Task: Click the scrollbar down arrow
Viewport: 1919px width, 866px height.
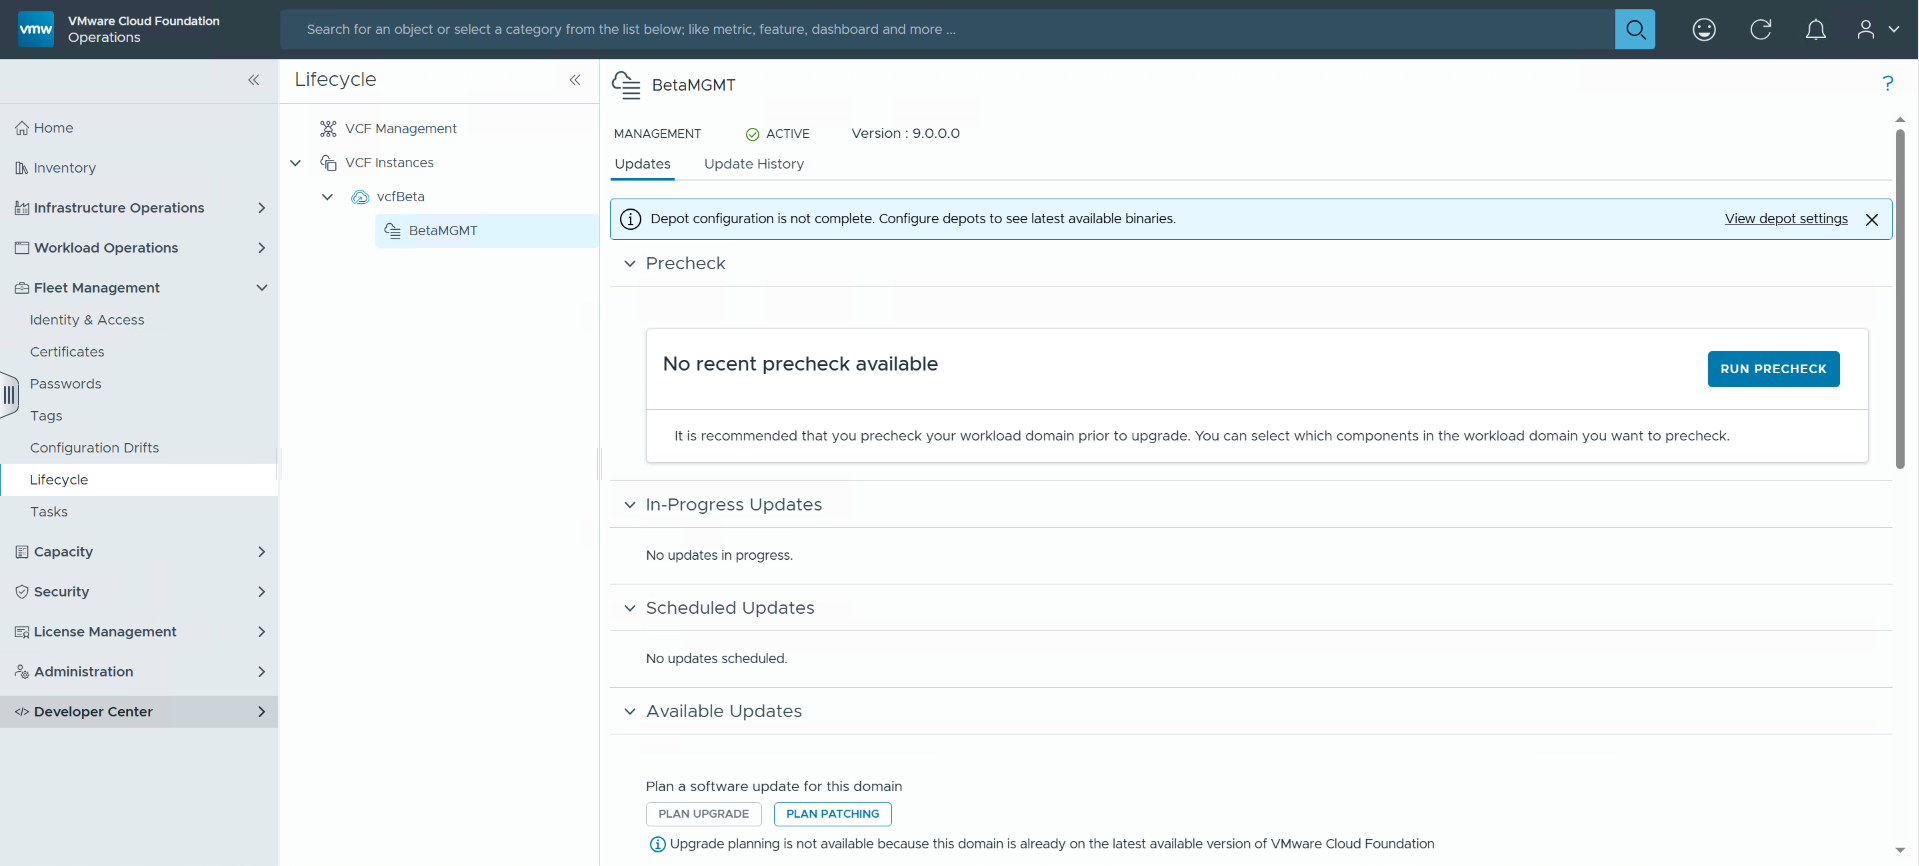Action: tap(1900, 851)
